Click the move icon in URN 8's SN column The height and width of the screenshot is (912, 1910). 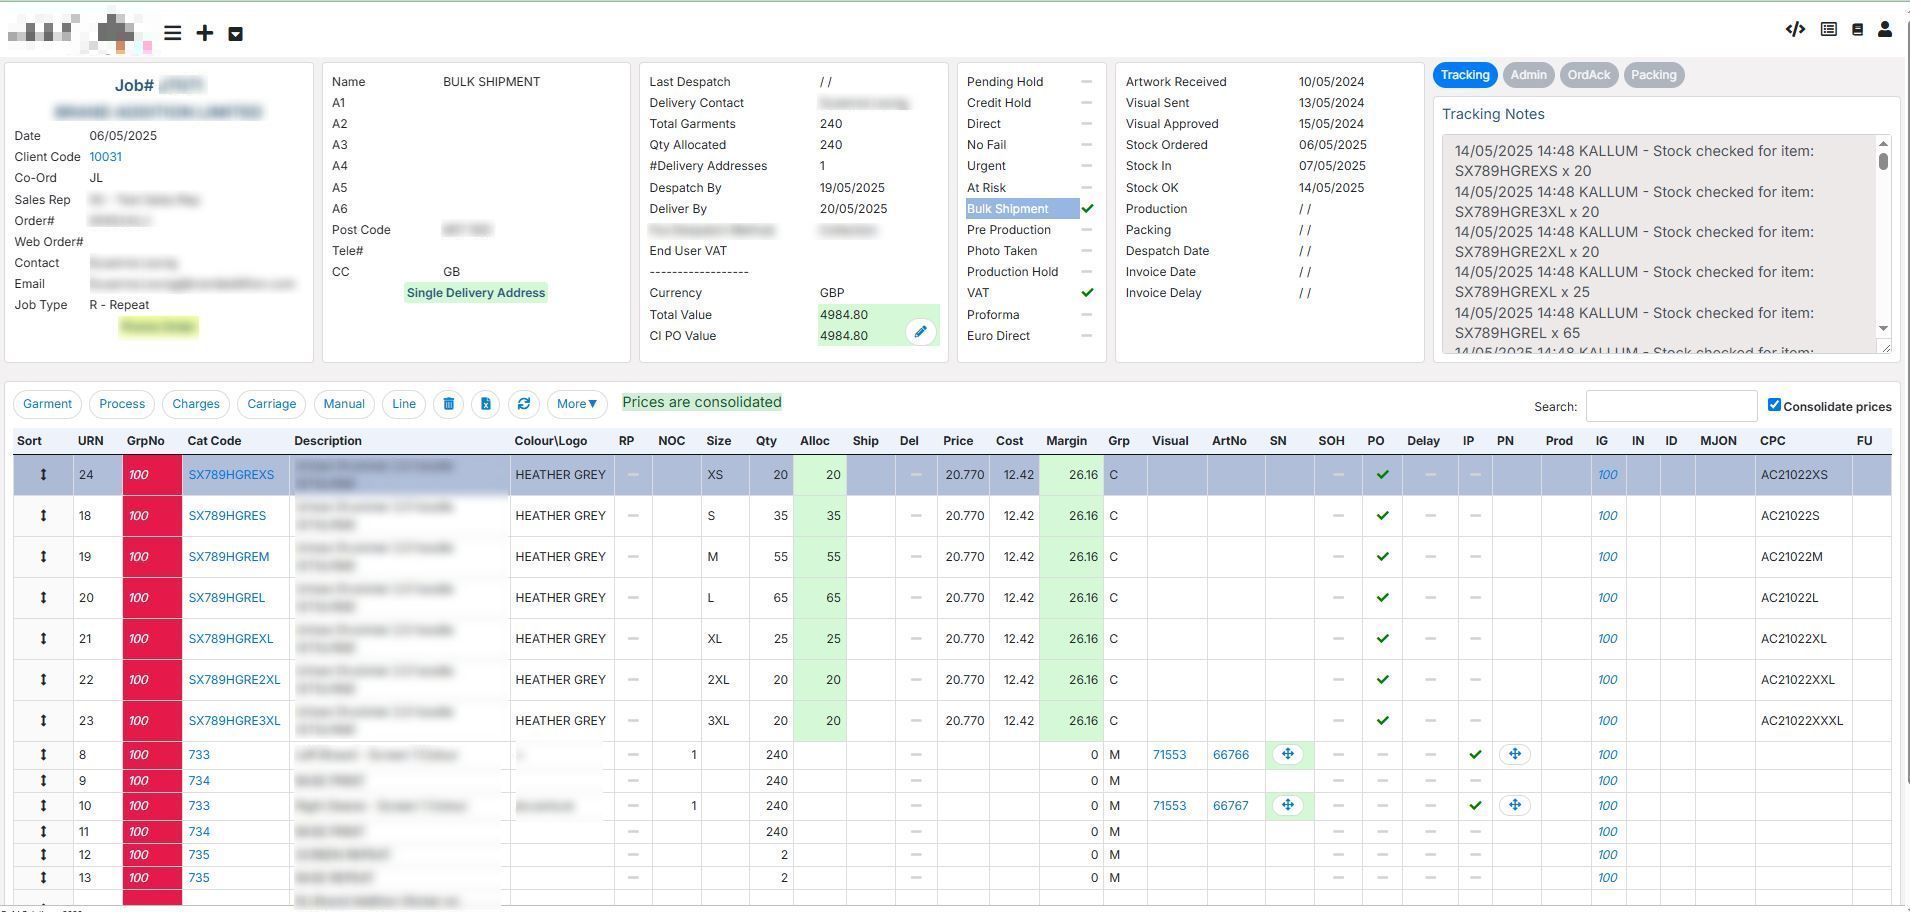[x=1287, y=755]
